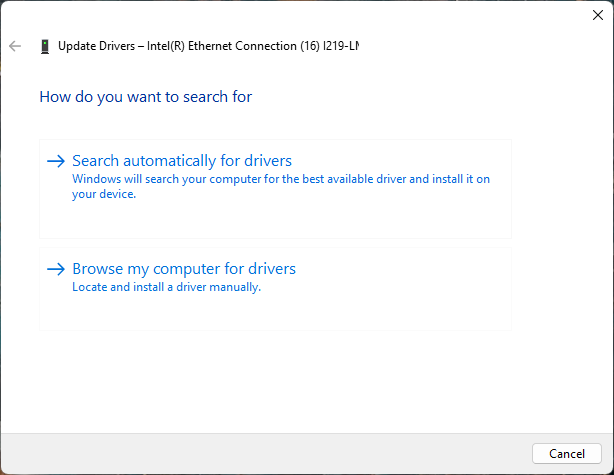Click the 'How do you want to search for' heading

tap(145, 97)
